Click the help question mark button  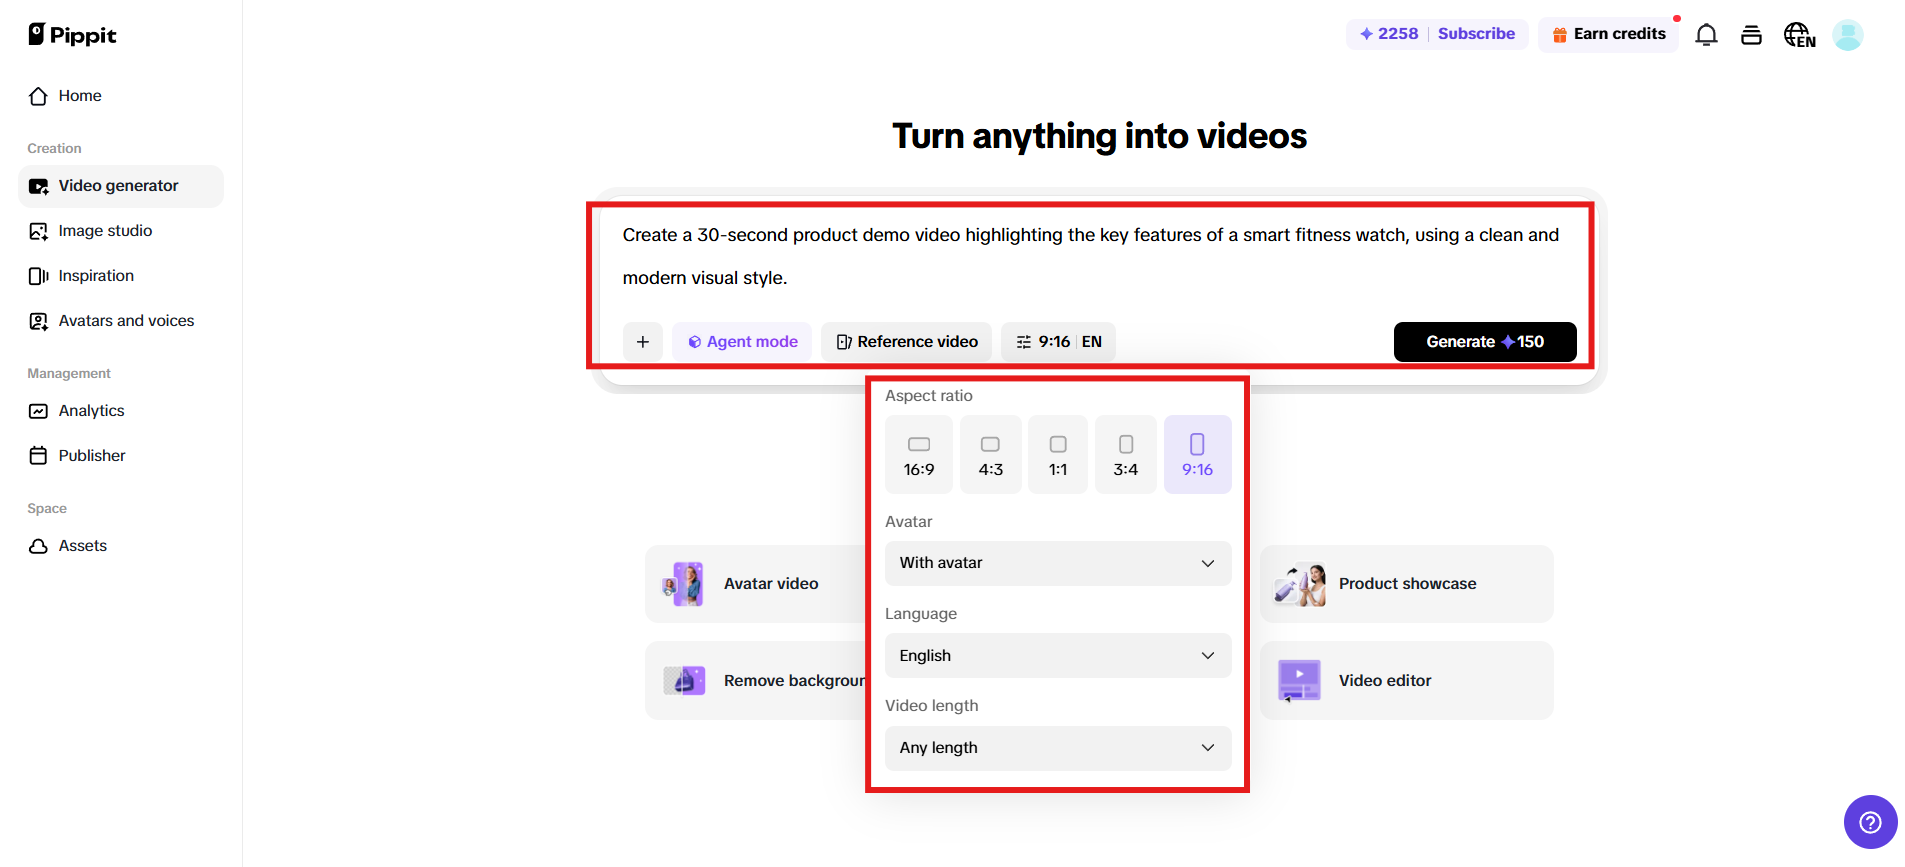coord(1870,822)
